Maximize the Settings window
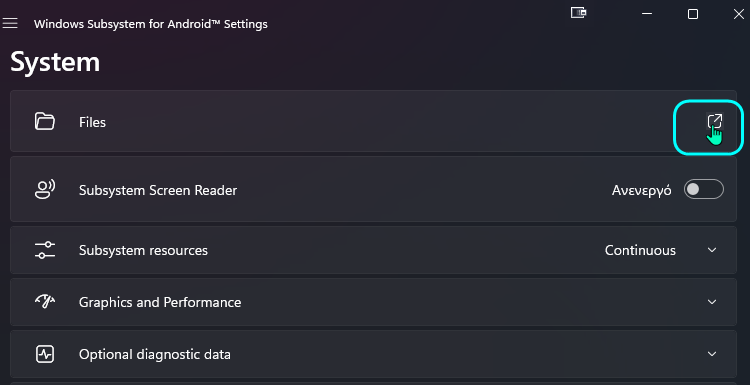 pos(693,14)
